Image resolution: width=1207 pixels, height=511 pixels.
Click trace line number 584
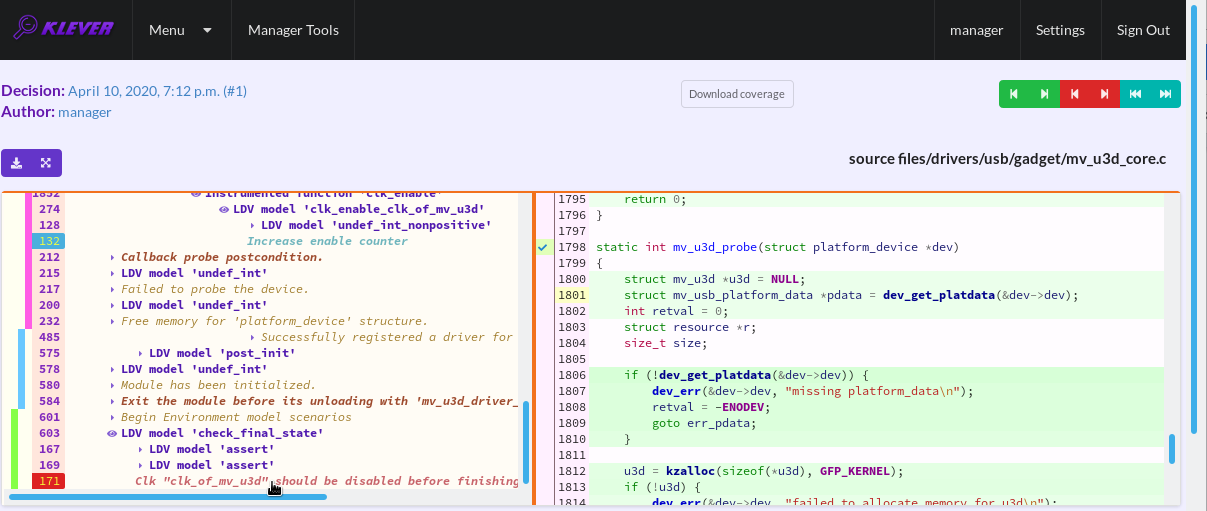[x=50, y=401]
